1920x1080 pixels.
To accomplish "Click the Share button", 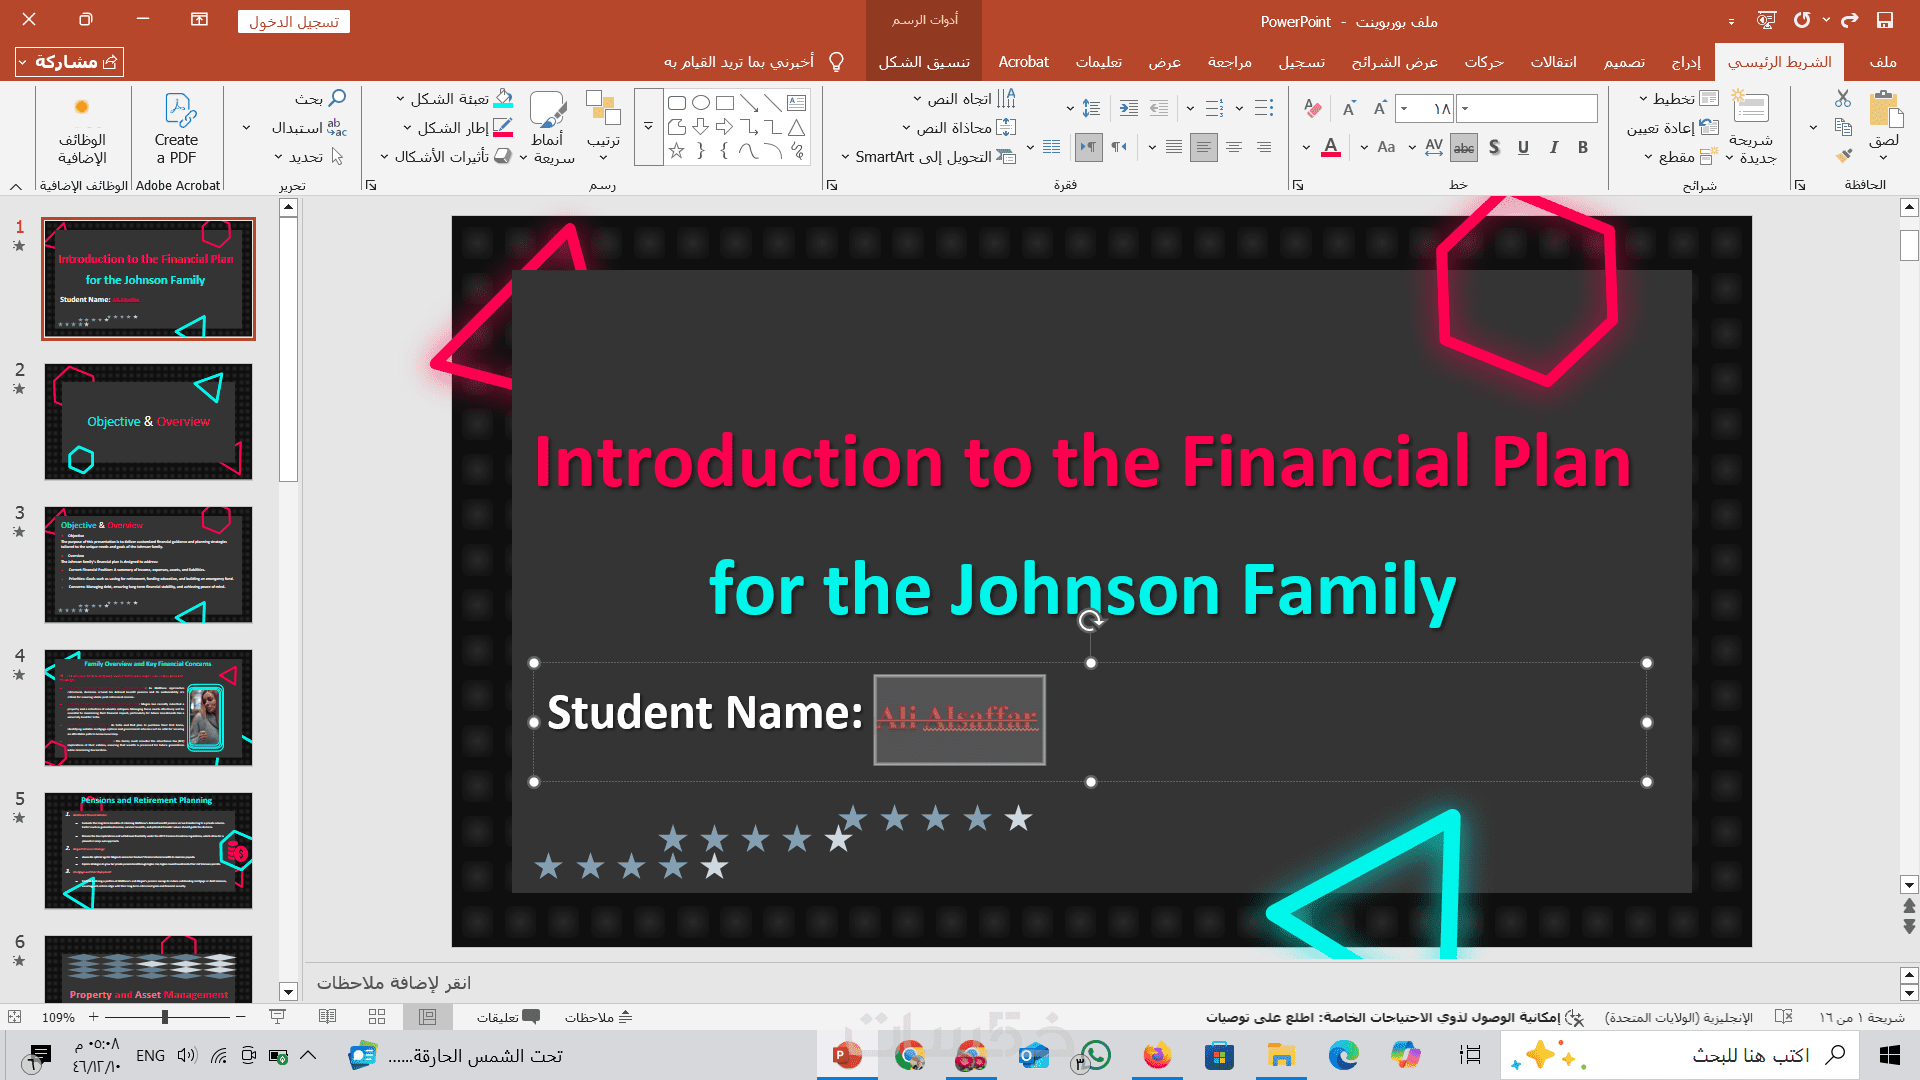I will (70, 62).
